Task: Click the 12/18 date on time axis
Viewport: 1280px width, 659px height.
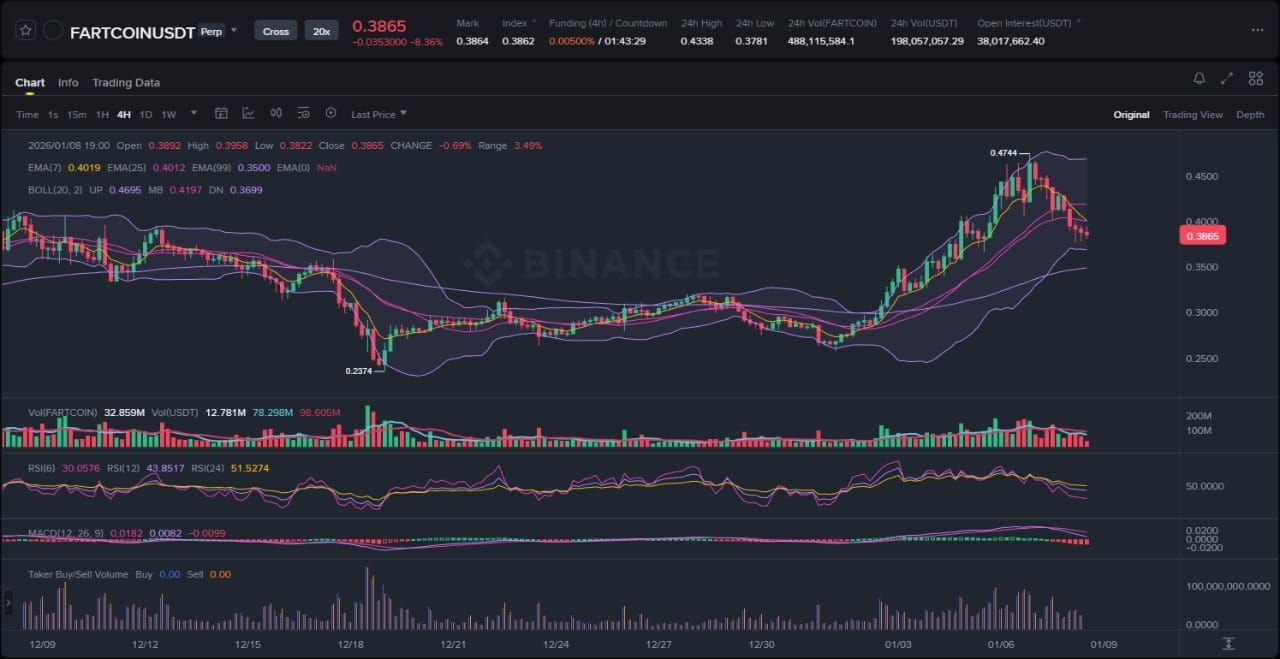Action: pyautogui.click(x=350, y=645)
